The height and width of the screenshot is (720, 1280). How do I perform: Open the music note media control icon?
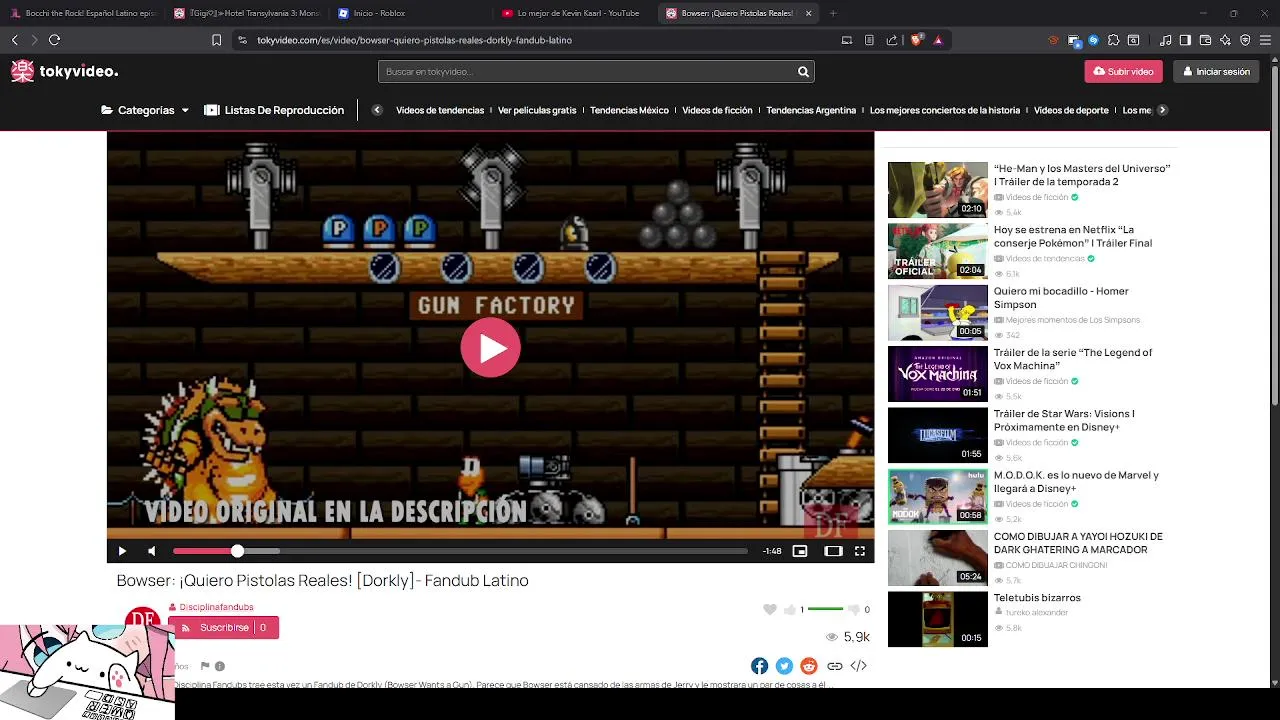1166,40
